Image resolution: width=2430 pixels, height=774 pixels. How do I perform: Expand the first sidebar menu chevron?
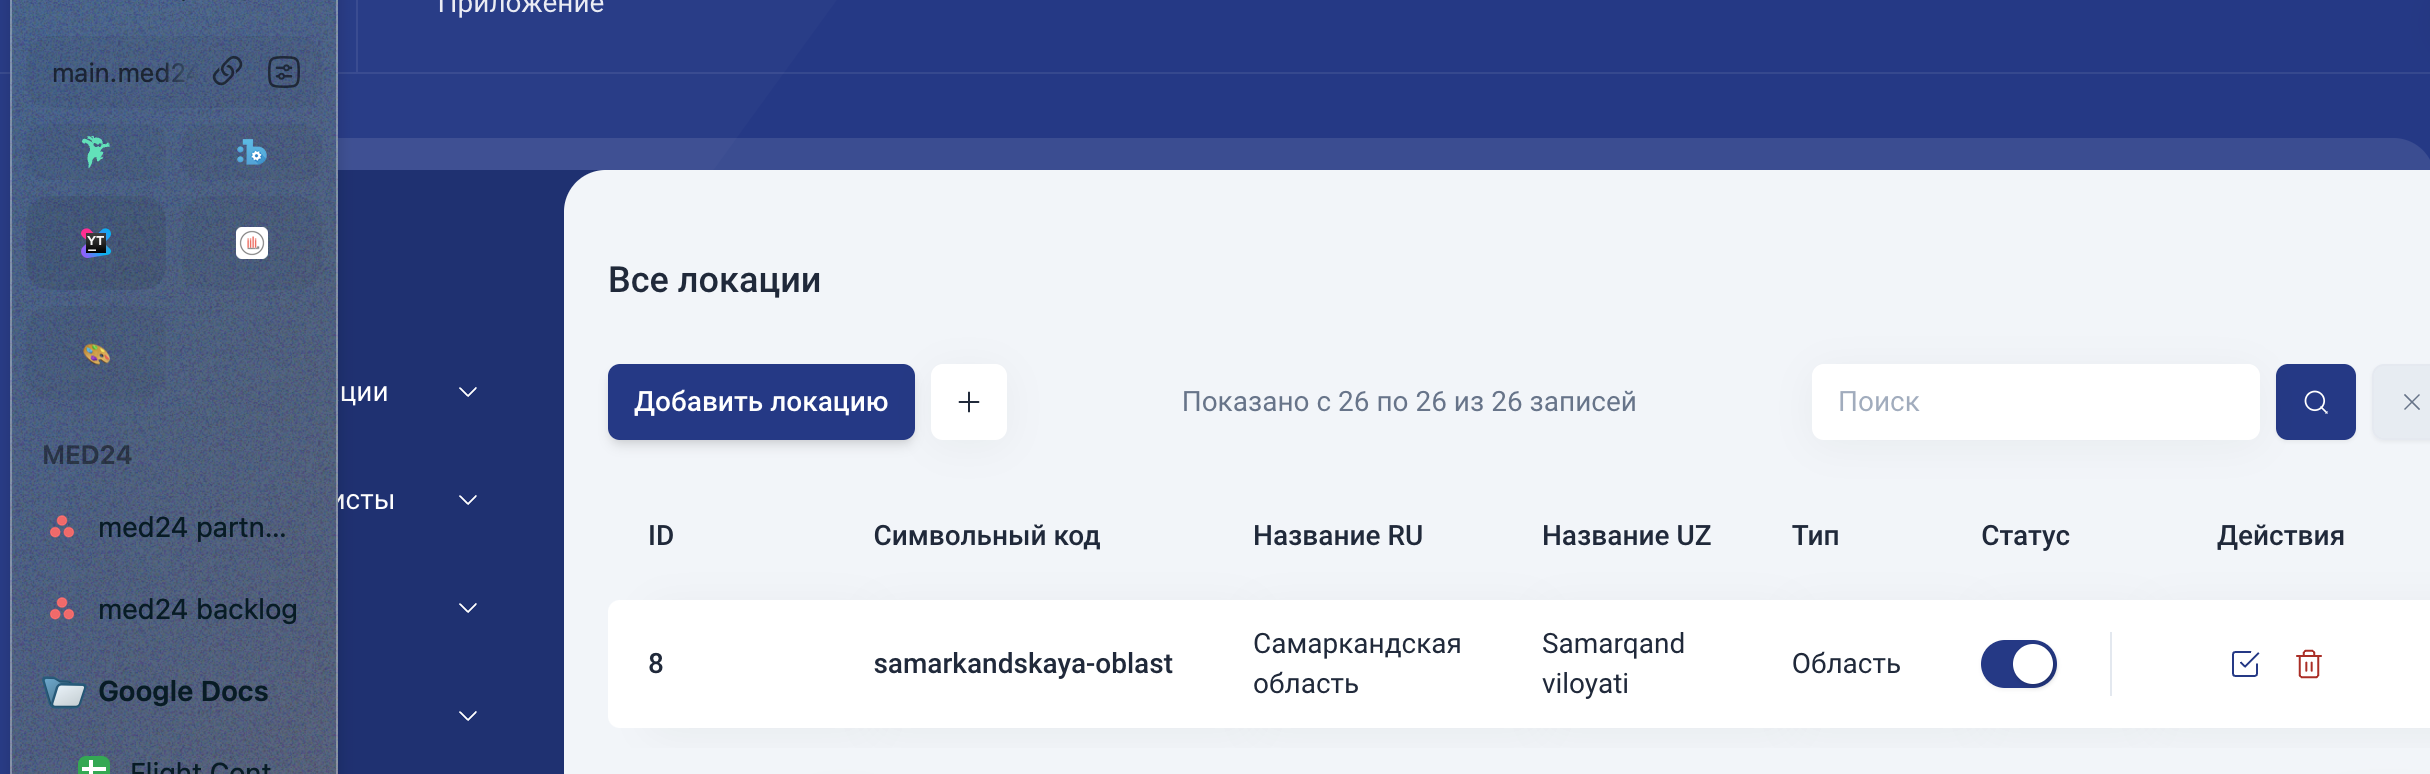pyautogui.click(x=468, y=392)
